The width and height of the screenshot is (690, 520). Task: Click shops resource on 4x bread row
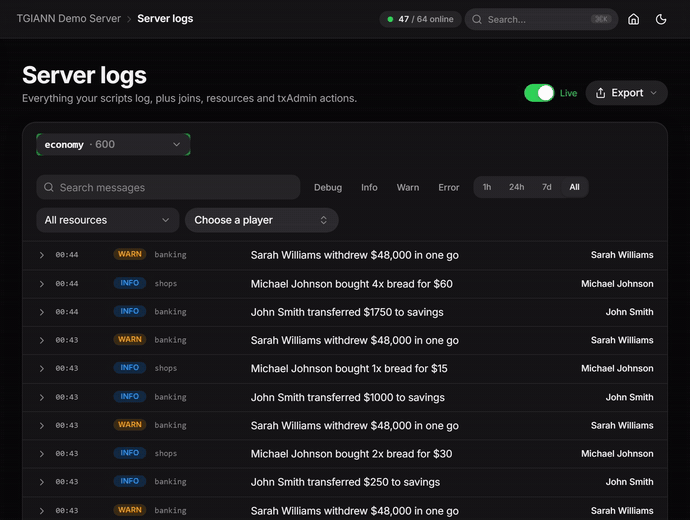click(x=165, y=284)
